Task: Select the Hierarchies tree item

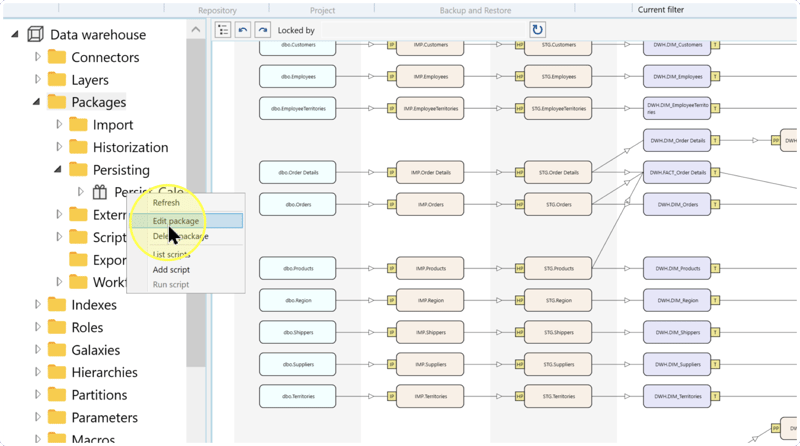Action: coord(104,372)
